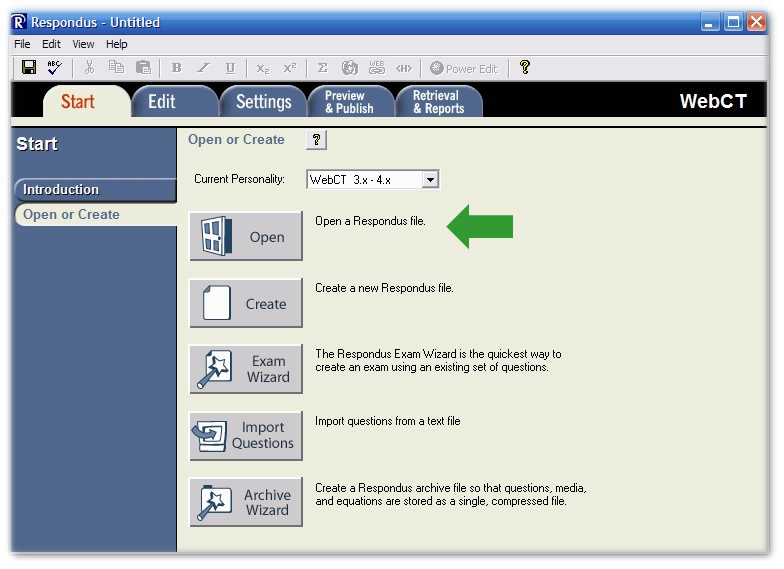
Task: Click the Bold formatting icon
Action: coord(177,68)
